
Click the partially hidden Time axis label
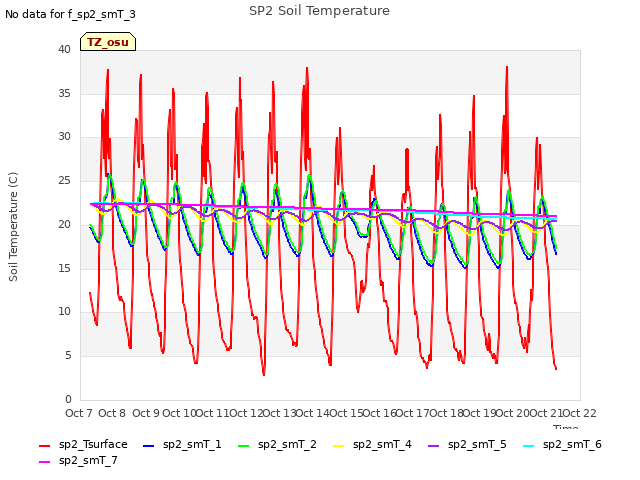tap(566, 427)
